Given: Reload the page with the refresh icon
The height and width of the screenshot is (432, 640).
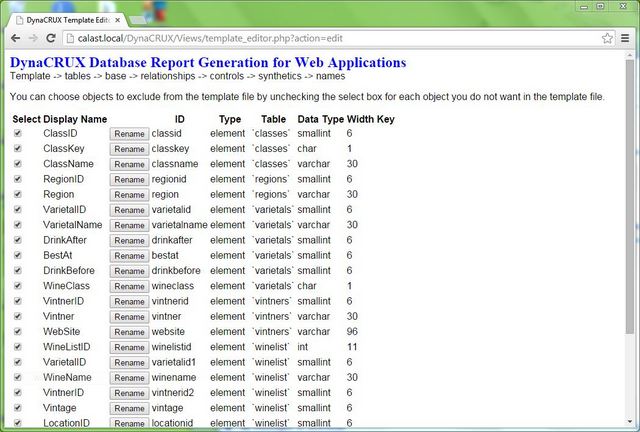Looking at the screenshot, I should 51,38.
